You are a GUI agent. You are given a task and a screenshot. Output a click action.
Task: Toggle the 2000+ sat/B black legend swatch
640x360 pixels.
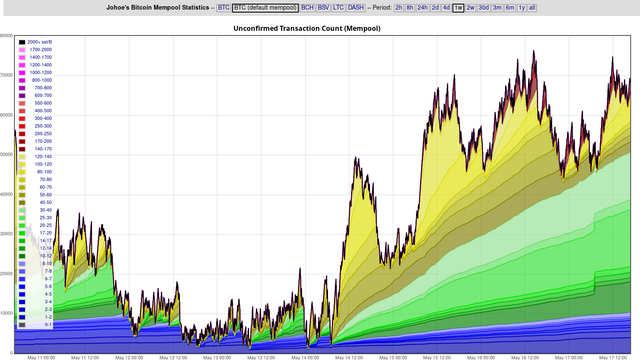22,42
